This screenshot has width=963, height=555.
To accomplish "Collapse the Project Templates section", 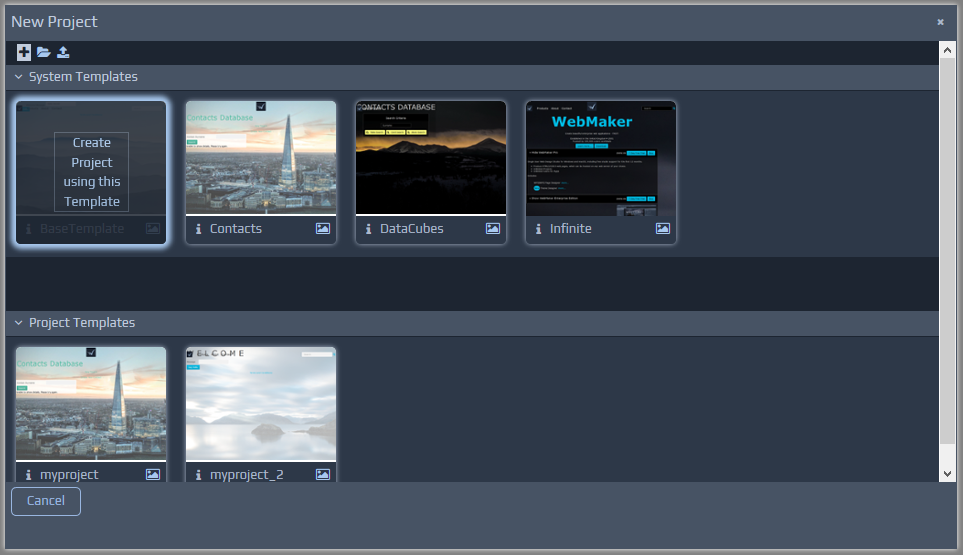I will coord(18,323).
